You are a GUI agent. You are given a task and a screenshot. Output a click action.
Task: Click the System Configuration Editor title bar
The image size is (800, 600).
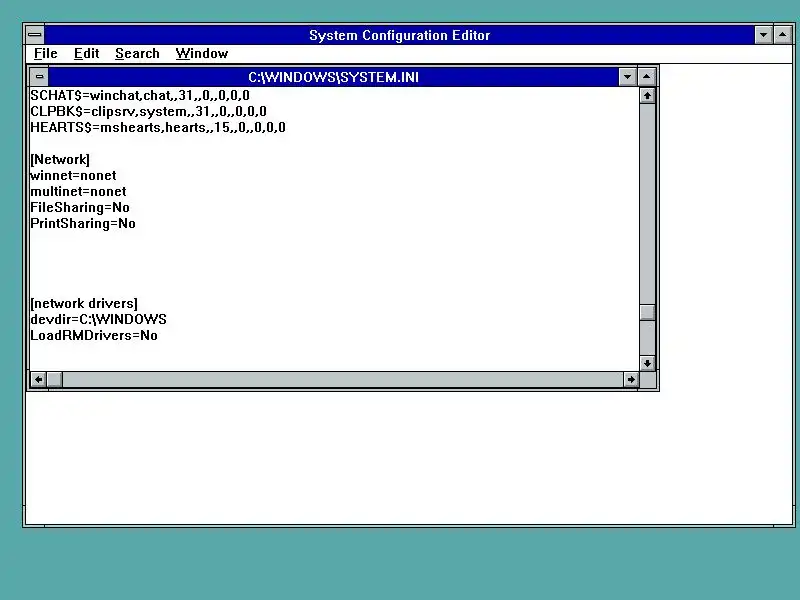(399, 35)
